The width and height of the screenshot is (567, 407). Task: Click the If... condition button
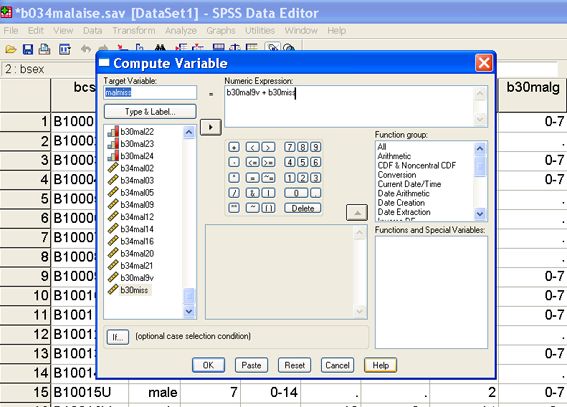(x=118, y=337)
